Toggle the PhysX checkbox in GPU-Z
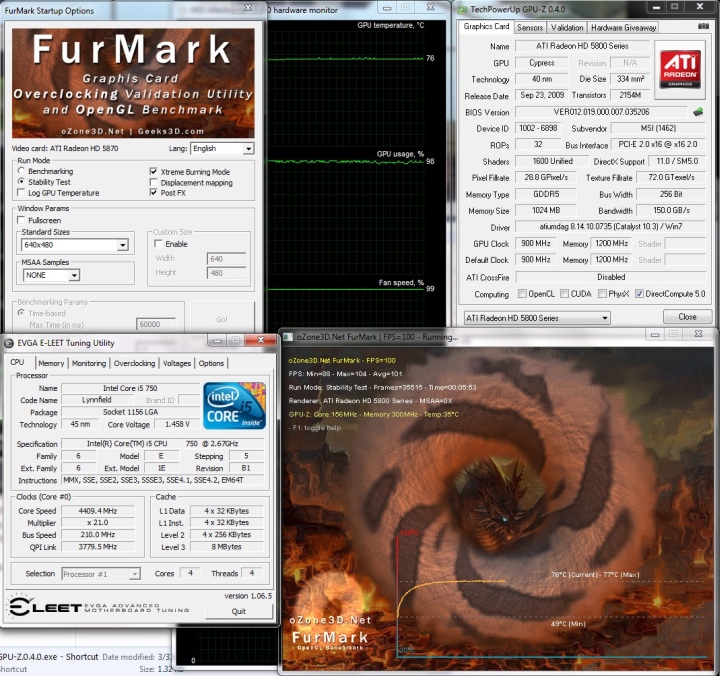The image size is (720, 676). (x=602, y=293)
